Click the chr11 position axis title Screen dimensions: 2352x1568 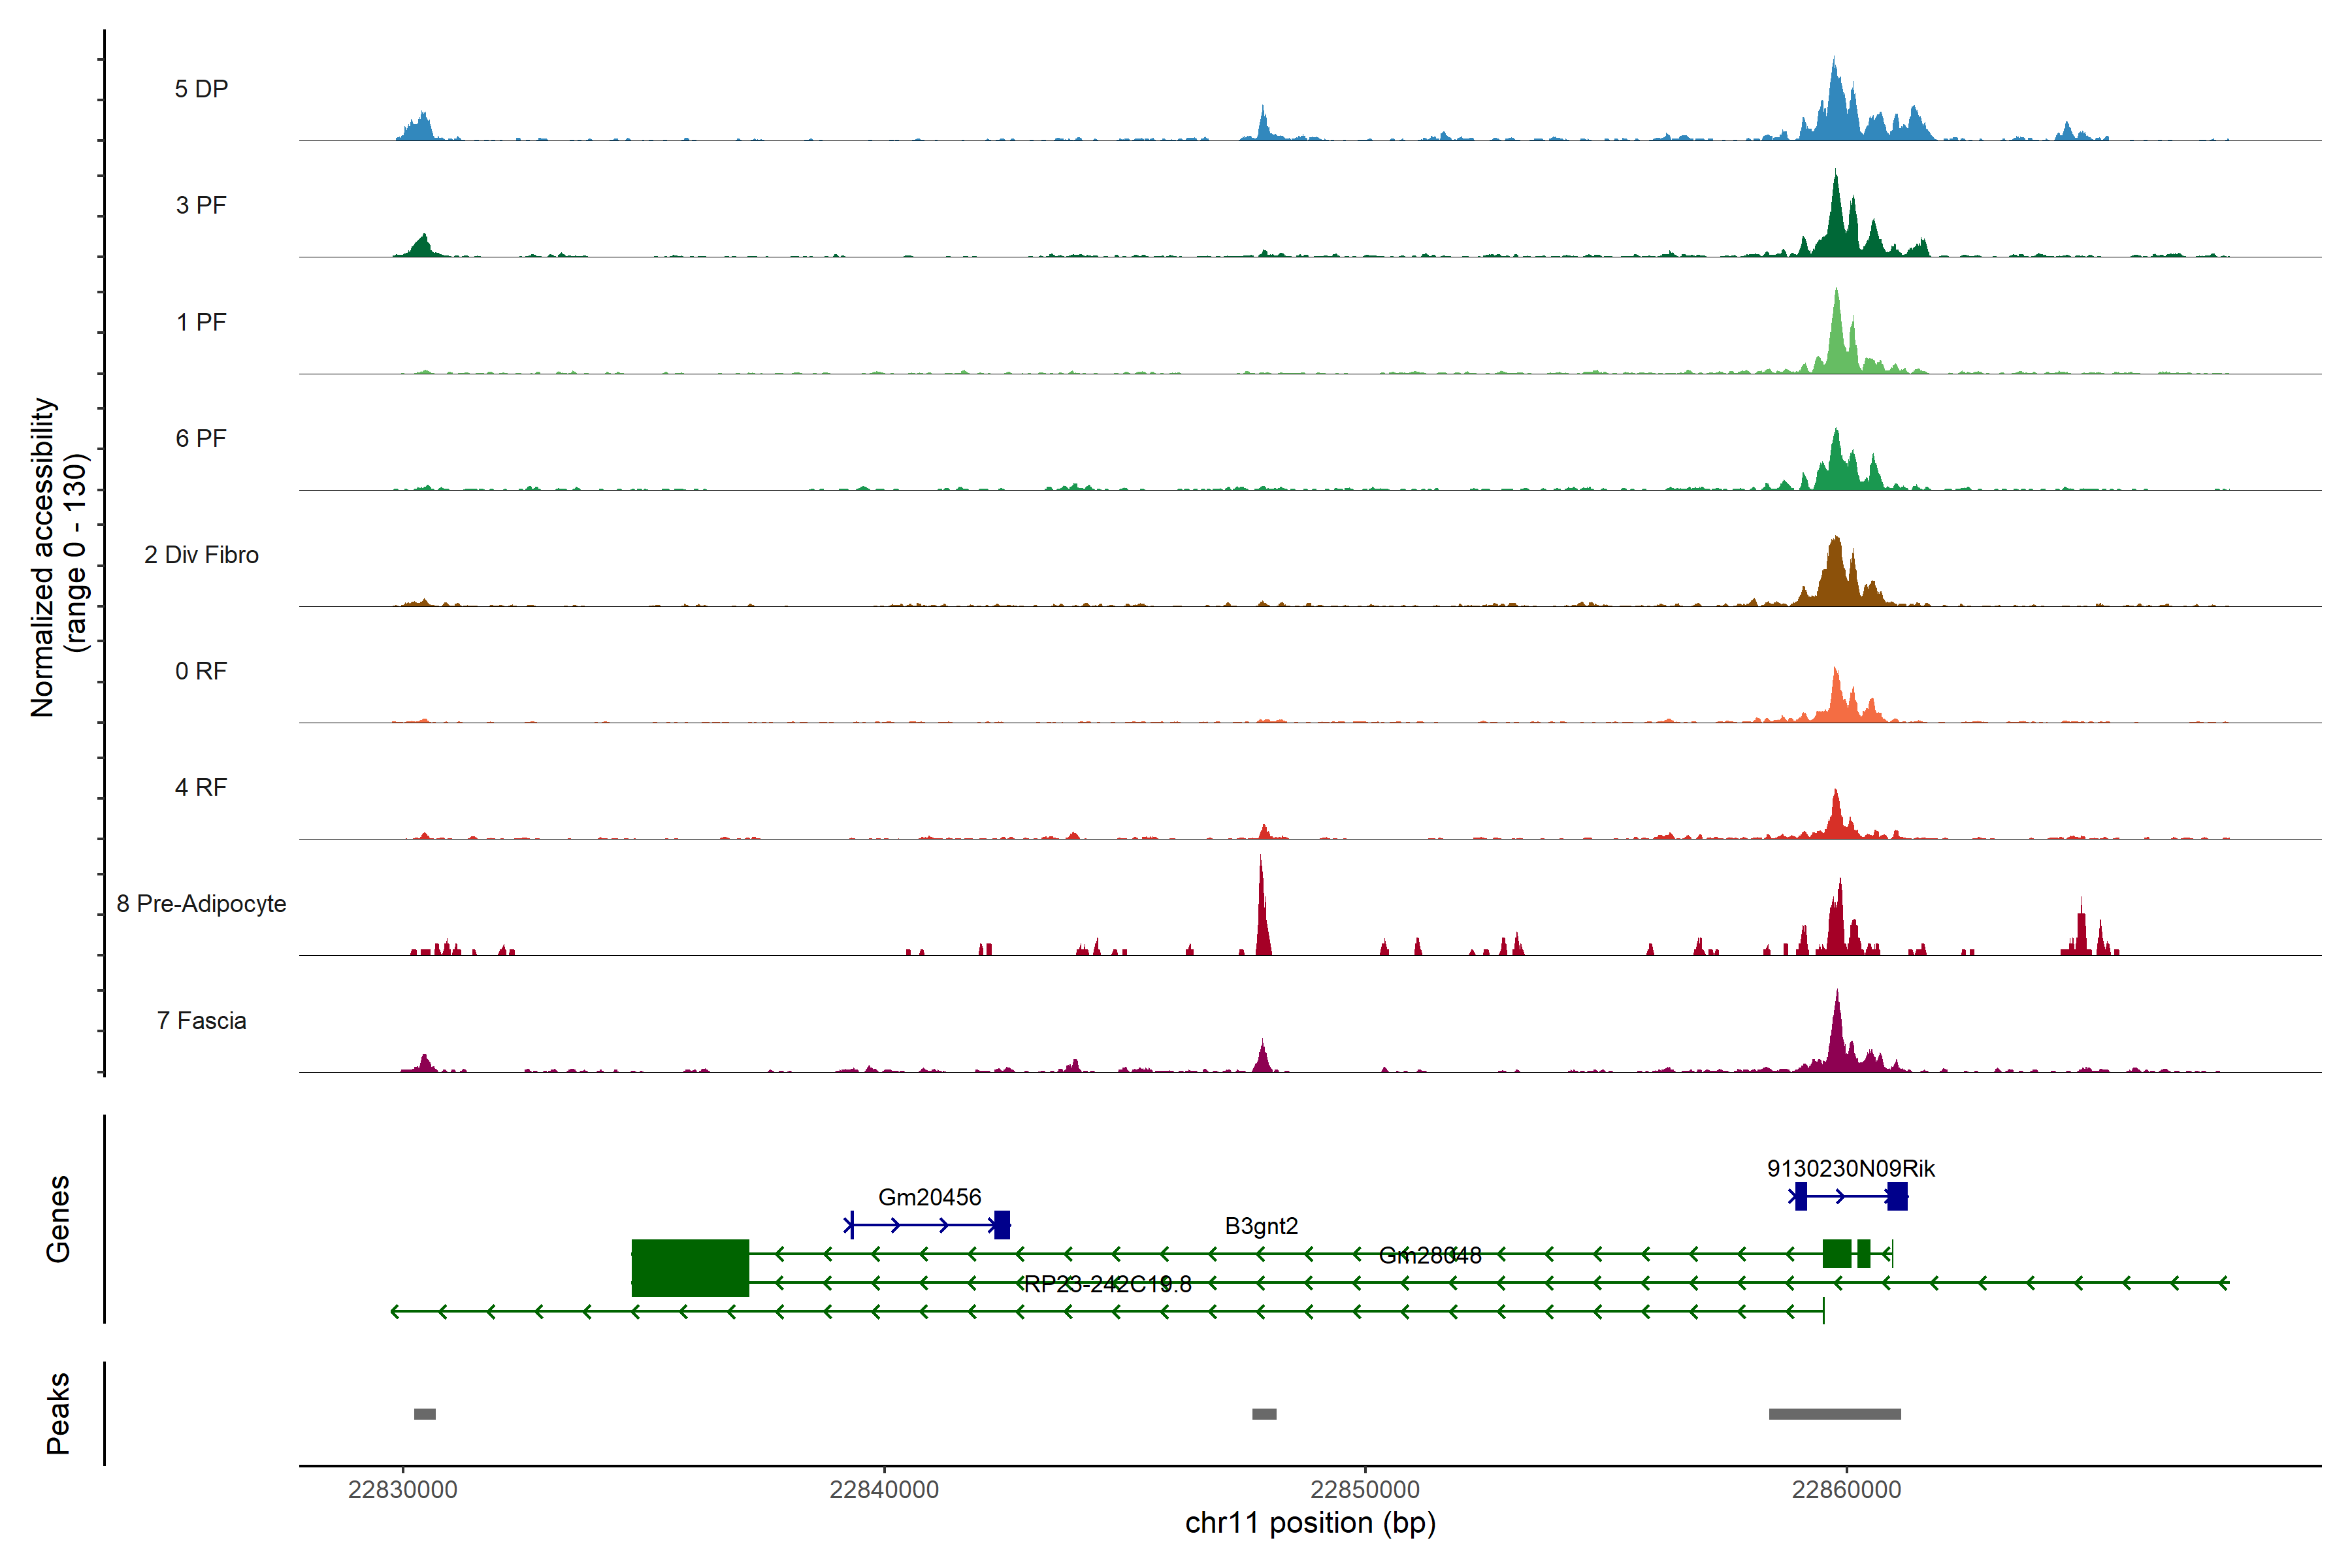click(1310, 1523)
